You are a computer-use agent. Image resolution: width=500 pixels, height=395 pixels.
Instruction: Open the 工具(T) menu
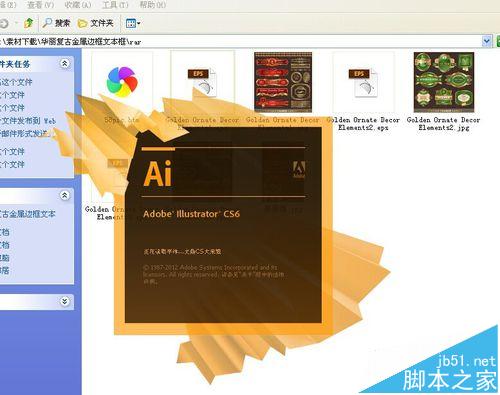pos(115,5)
